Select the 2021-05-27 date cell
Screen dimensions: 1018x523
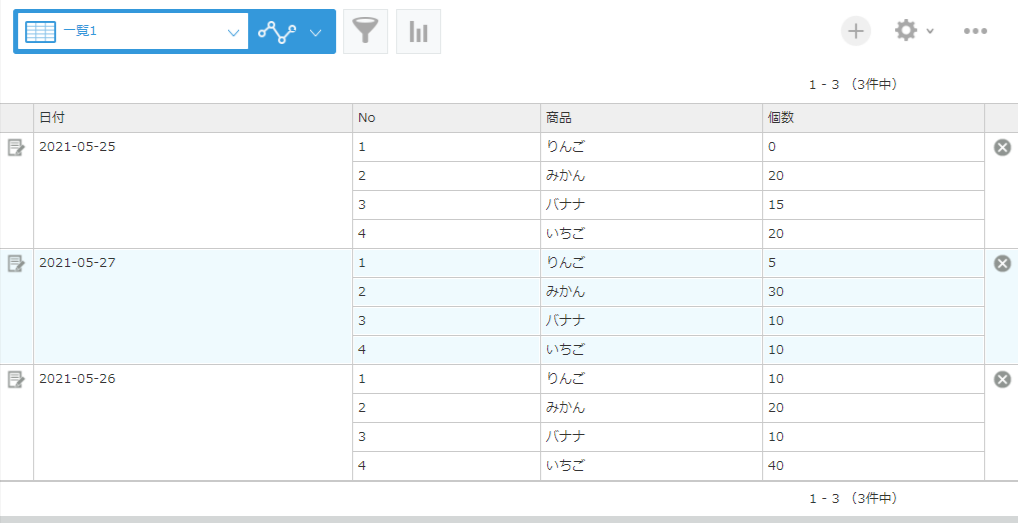pos(77,263)
